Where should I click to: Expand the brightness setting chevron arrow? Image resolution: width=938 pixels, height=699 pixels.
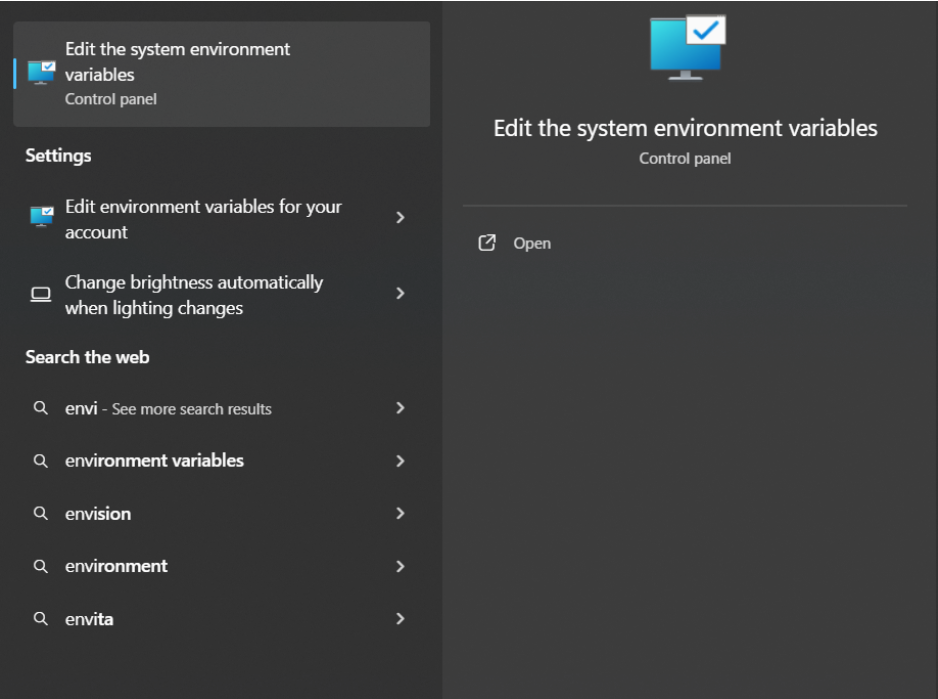coord(400,294)
